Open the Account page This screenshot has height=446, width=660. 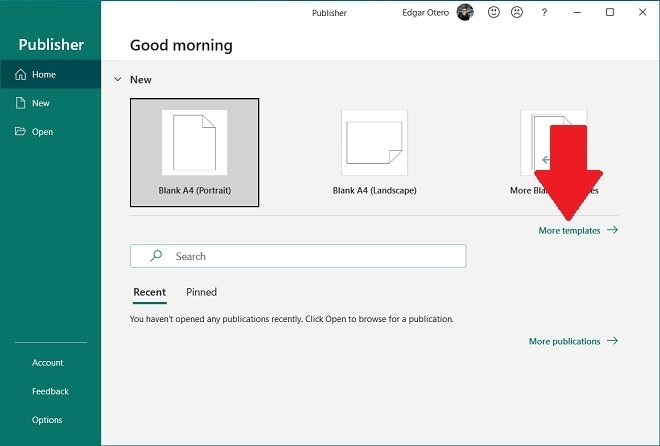(48, 363)
